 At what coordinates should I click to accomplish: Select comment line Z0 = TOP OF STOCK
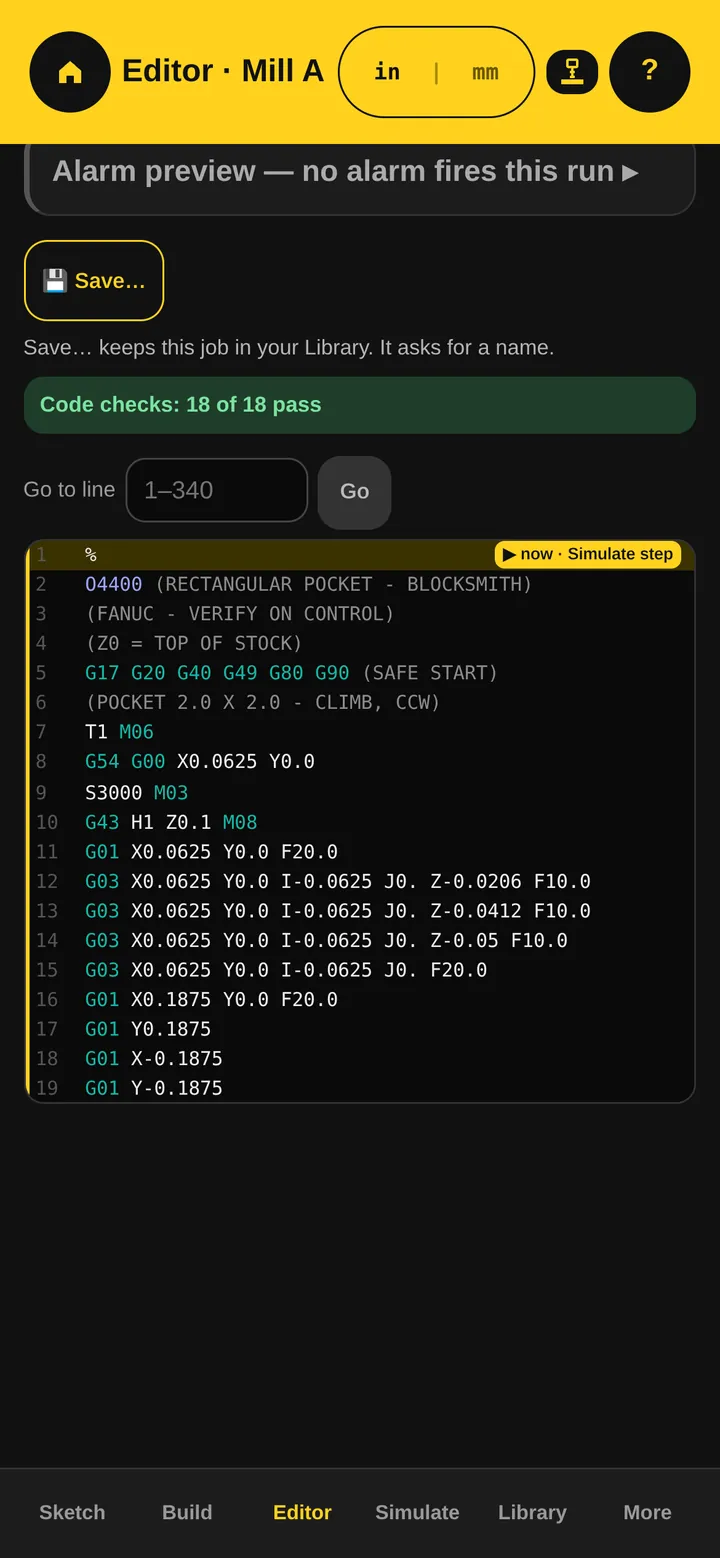(x=360, y=643)
